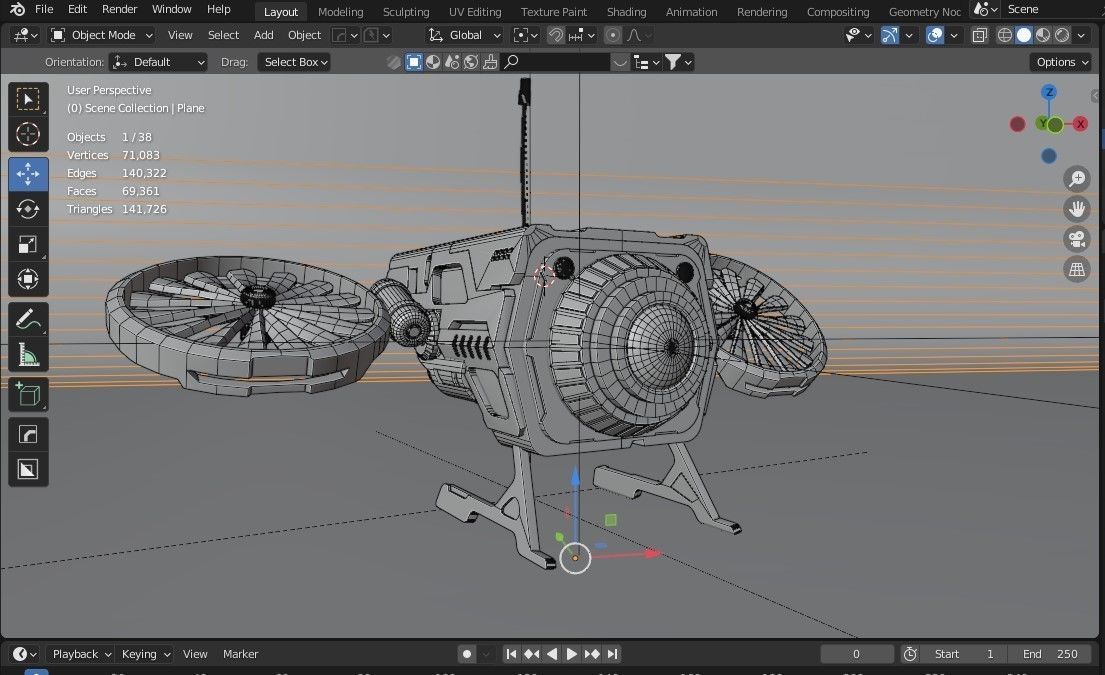Image resolution: width=1105 pixels, height=675 pixels.
Task: Switch to the Modeling workspace tab
Action: (x=340, y=12)
